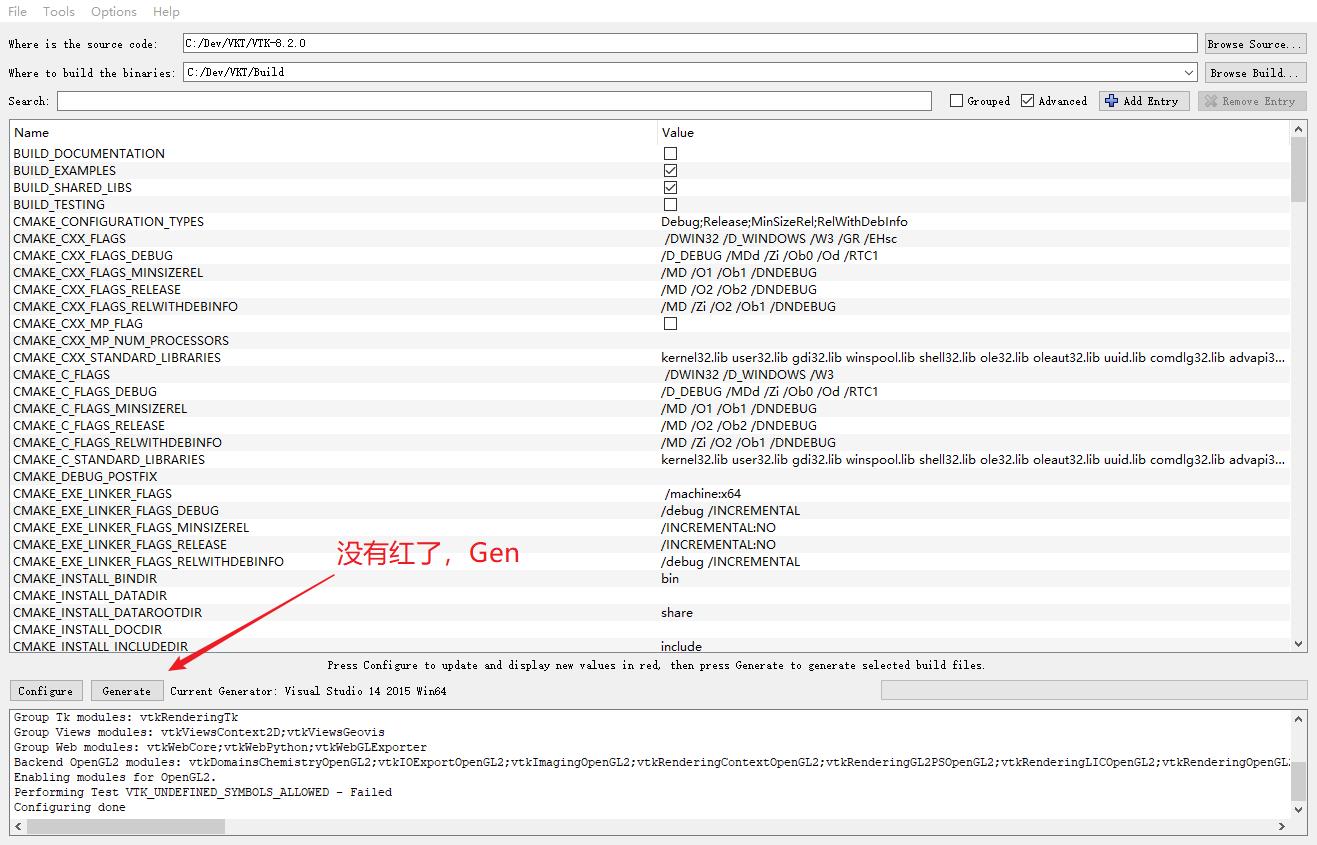Click the output log horizontal scrollbar thumb
The image size is (1317, 845).
pyautogui.click(x=126, y=826)
